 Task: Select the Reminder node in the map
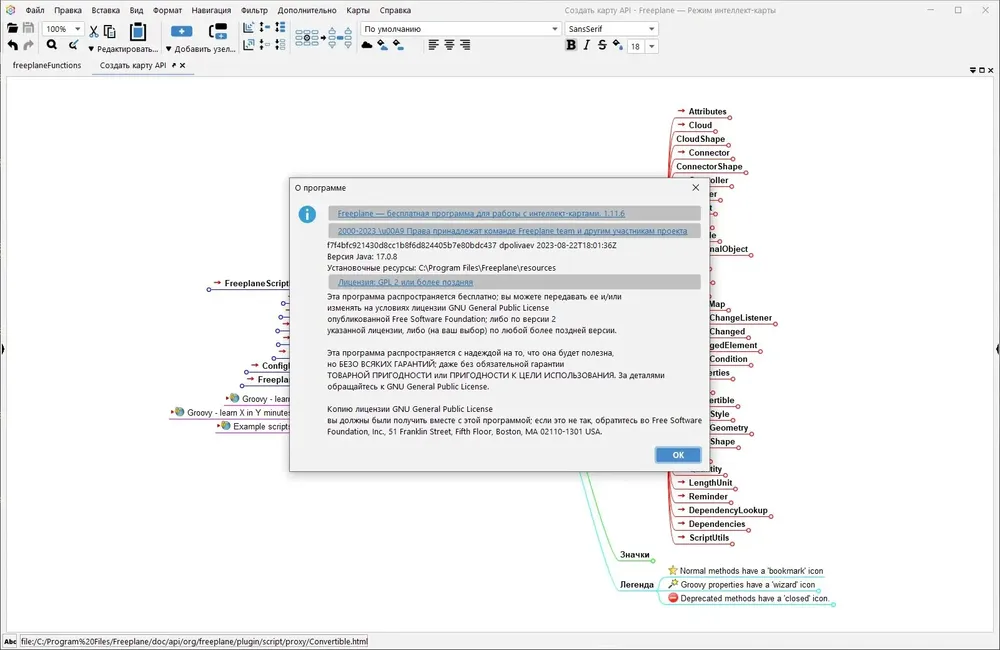click(x=707, y=496)
